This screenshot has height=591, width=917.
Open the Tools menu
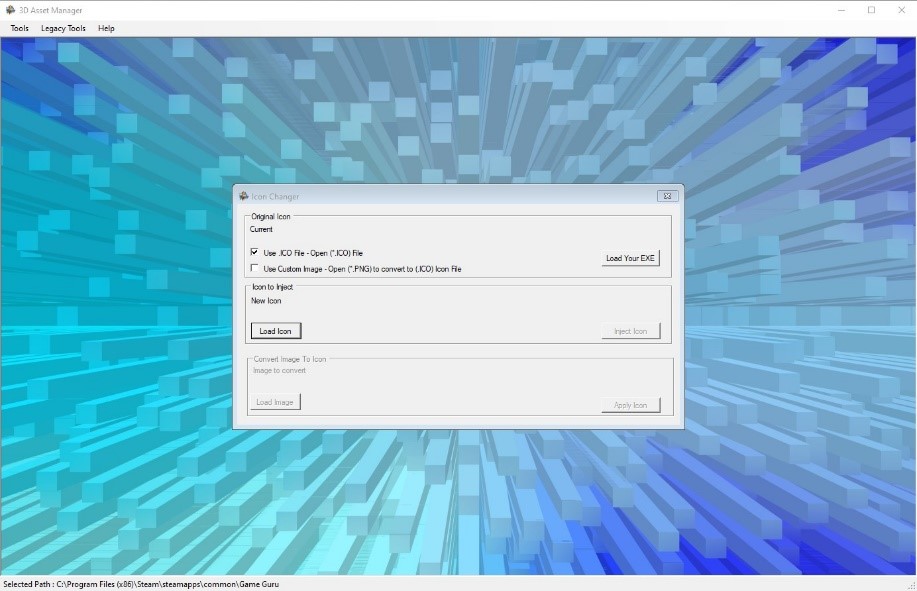click(19, 29)
